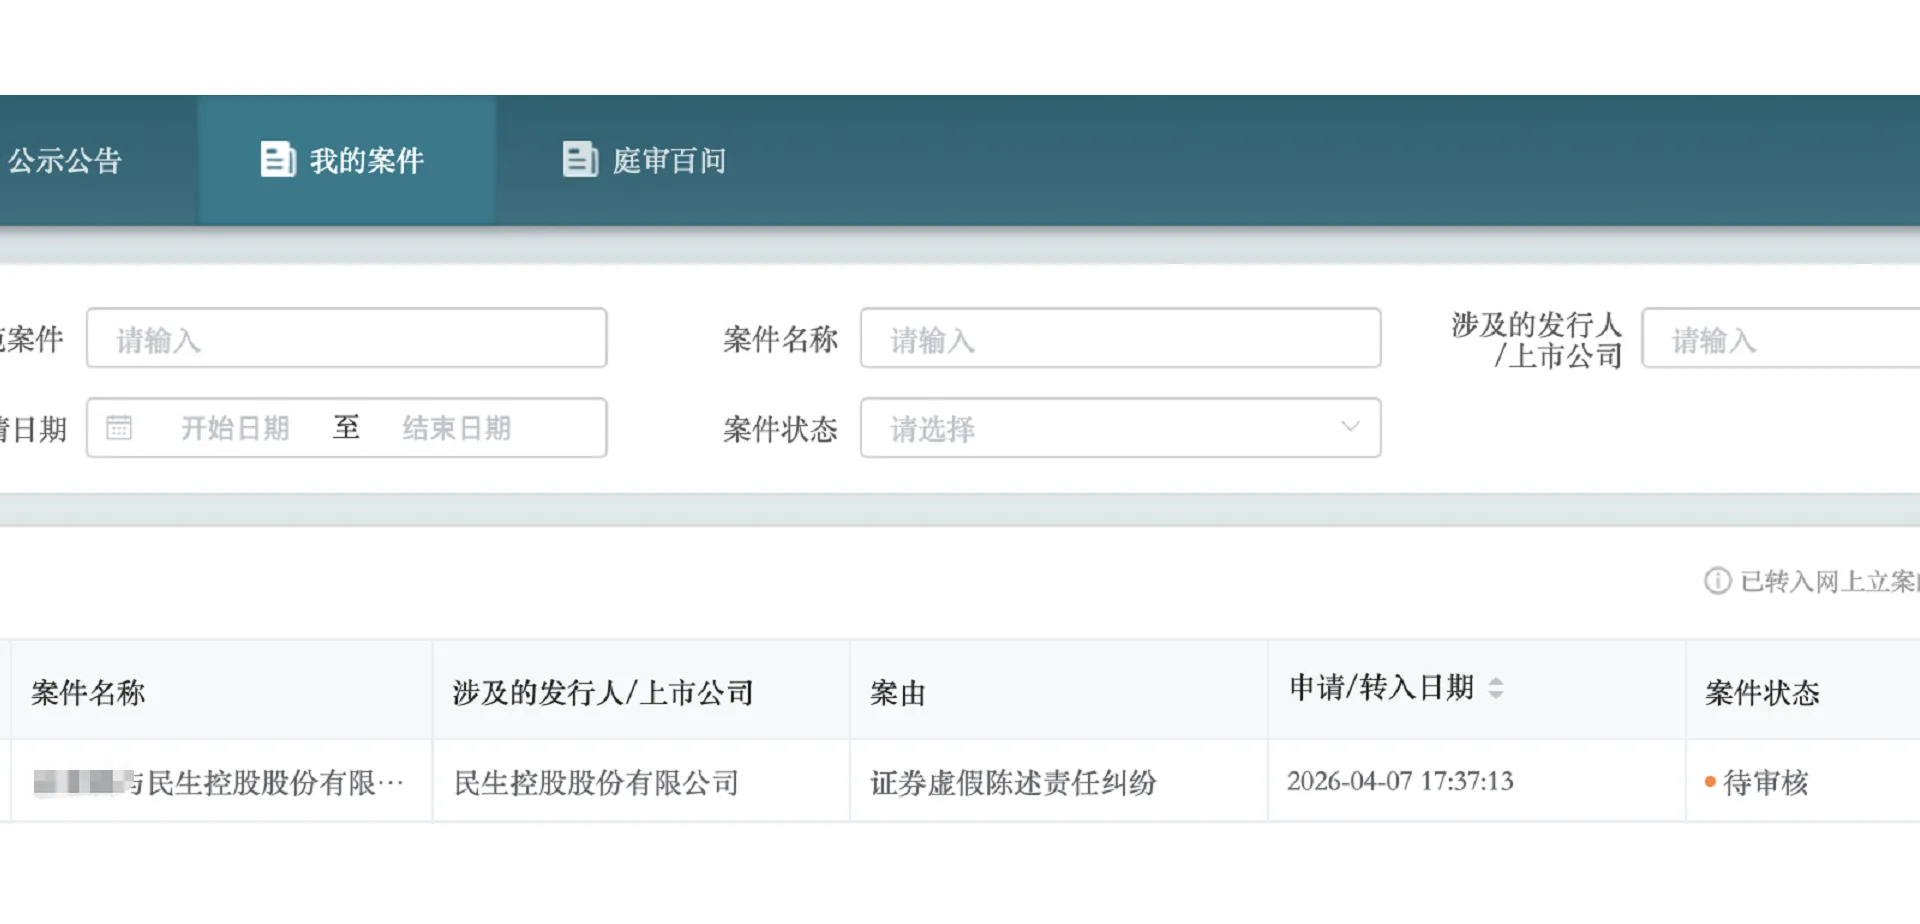This screenshot has width=1920, height=924.
Task: Click the 申请/转入日期 column header
Action: click(x=1380, y=688)
